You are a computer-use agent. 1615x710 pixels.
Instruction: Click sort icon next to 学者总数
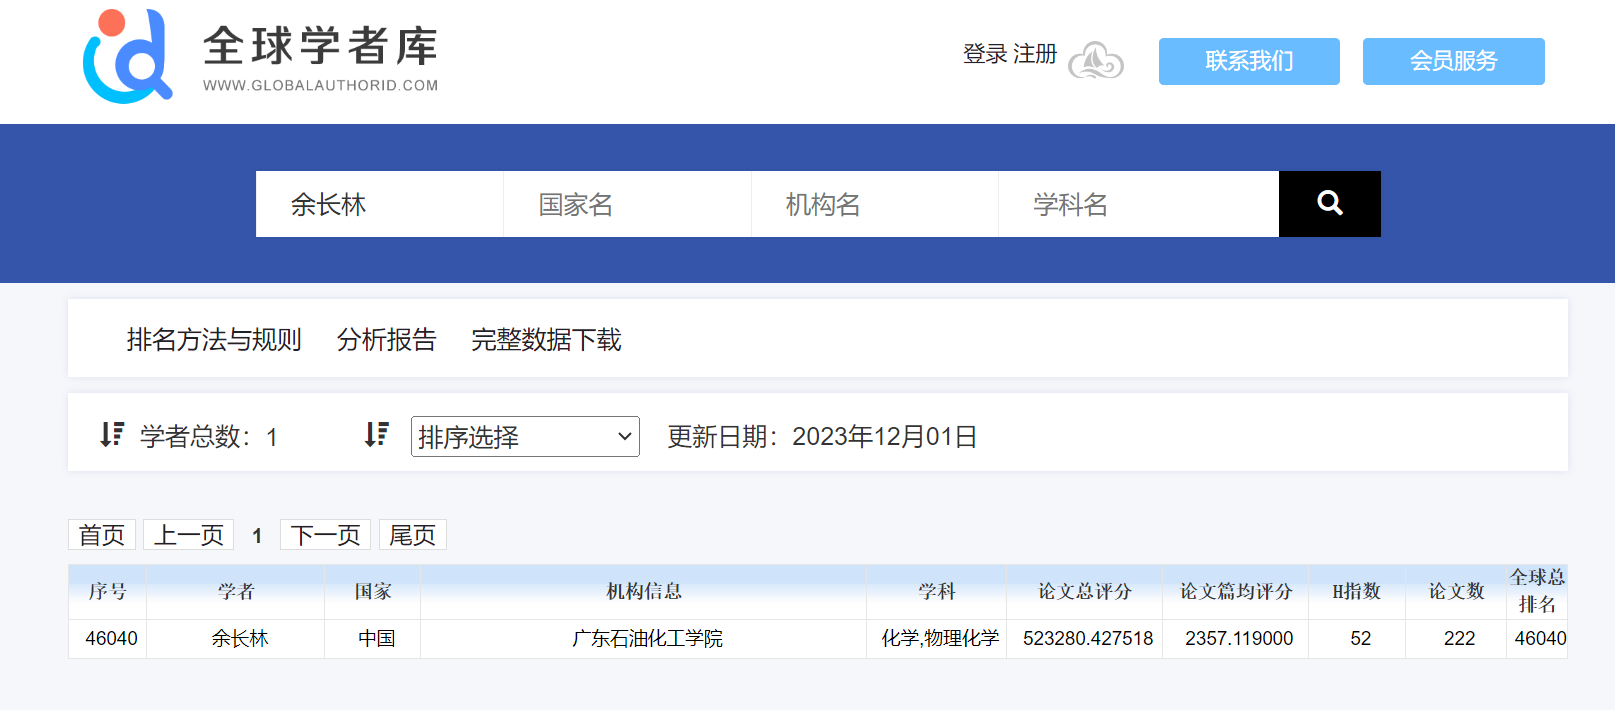[x=112, y=435]
